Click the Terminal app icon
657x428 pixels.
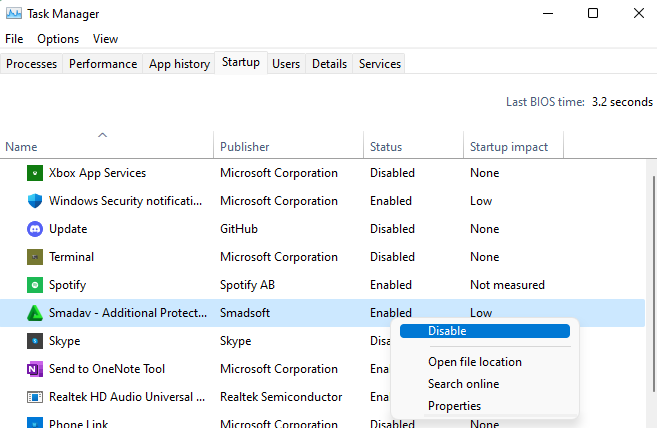point(35,257)
